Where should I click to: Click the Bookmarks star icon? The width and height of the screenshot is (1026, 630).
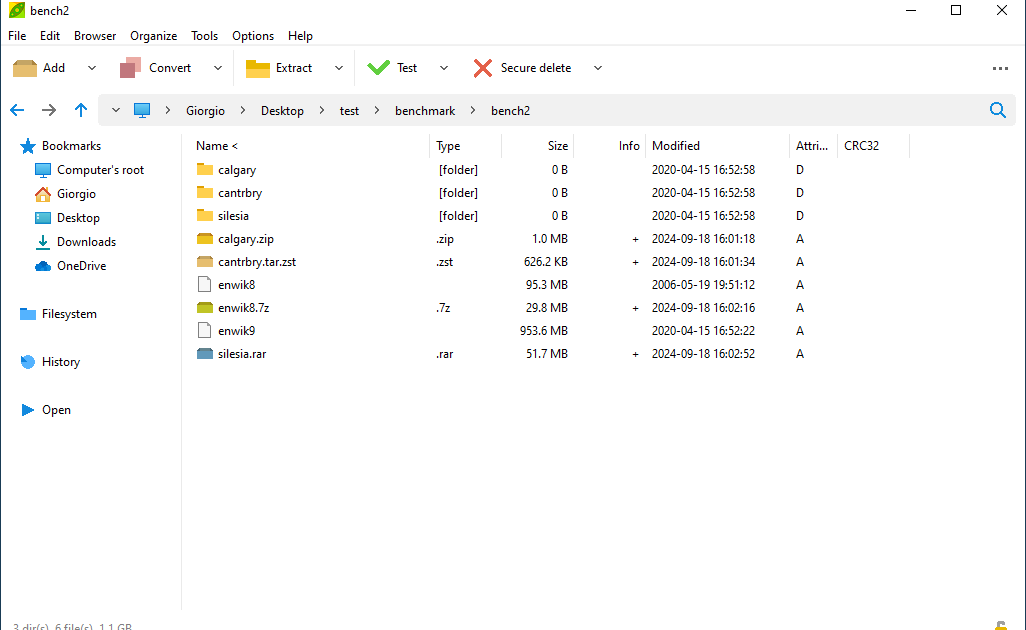point(27,146)
